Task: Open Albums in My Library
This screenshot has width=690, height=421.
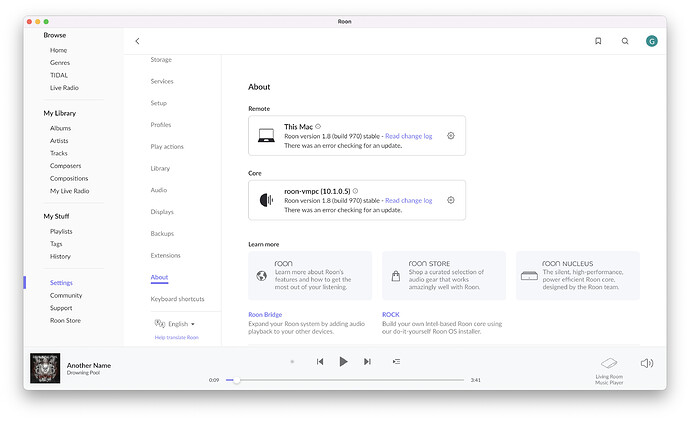Action: click(x=60, y=128)
